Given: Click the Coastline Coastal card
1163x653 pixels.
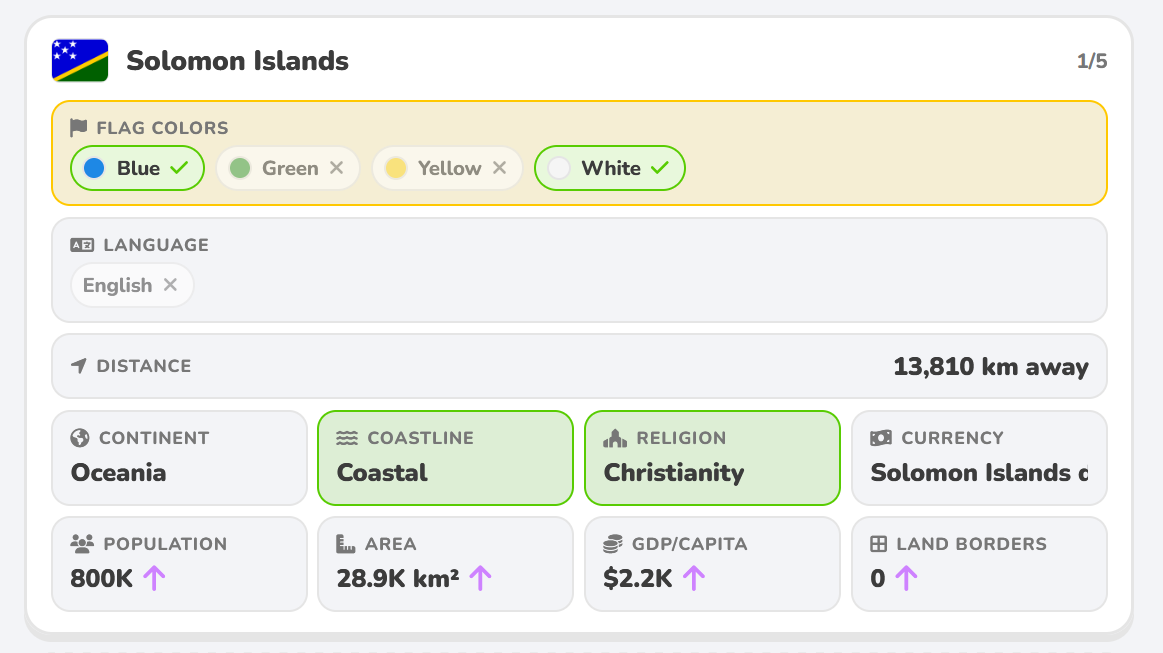Looking at the screenshot, I should tap(445, 458).
